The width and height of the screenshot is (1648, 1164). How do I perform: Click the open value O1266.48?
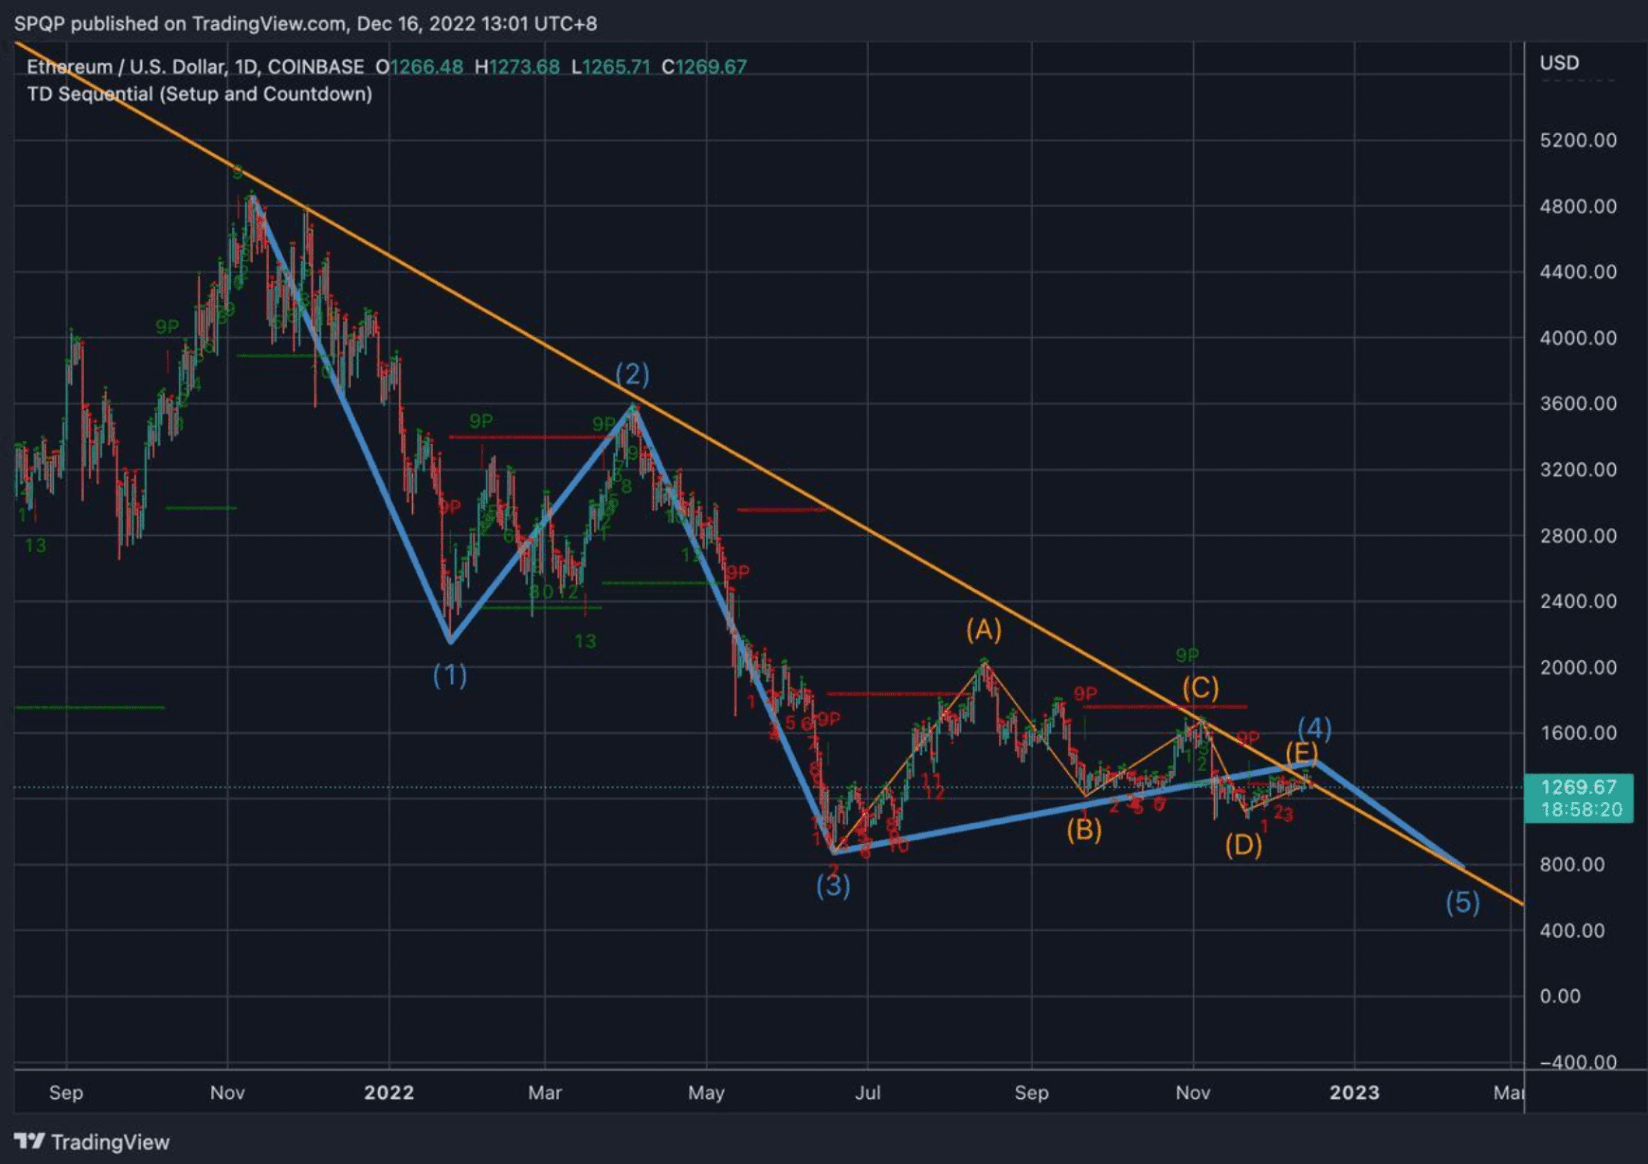[x=419, y=67]
